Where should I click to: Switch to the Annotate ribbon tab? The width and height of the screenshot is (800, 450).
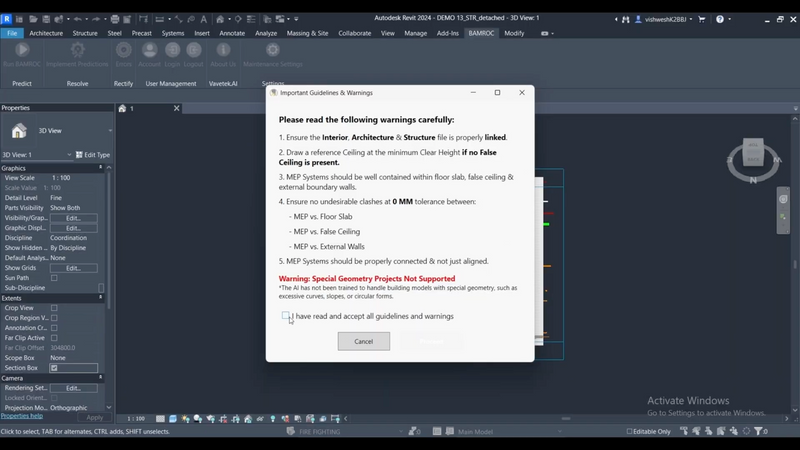232,33
